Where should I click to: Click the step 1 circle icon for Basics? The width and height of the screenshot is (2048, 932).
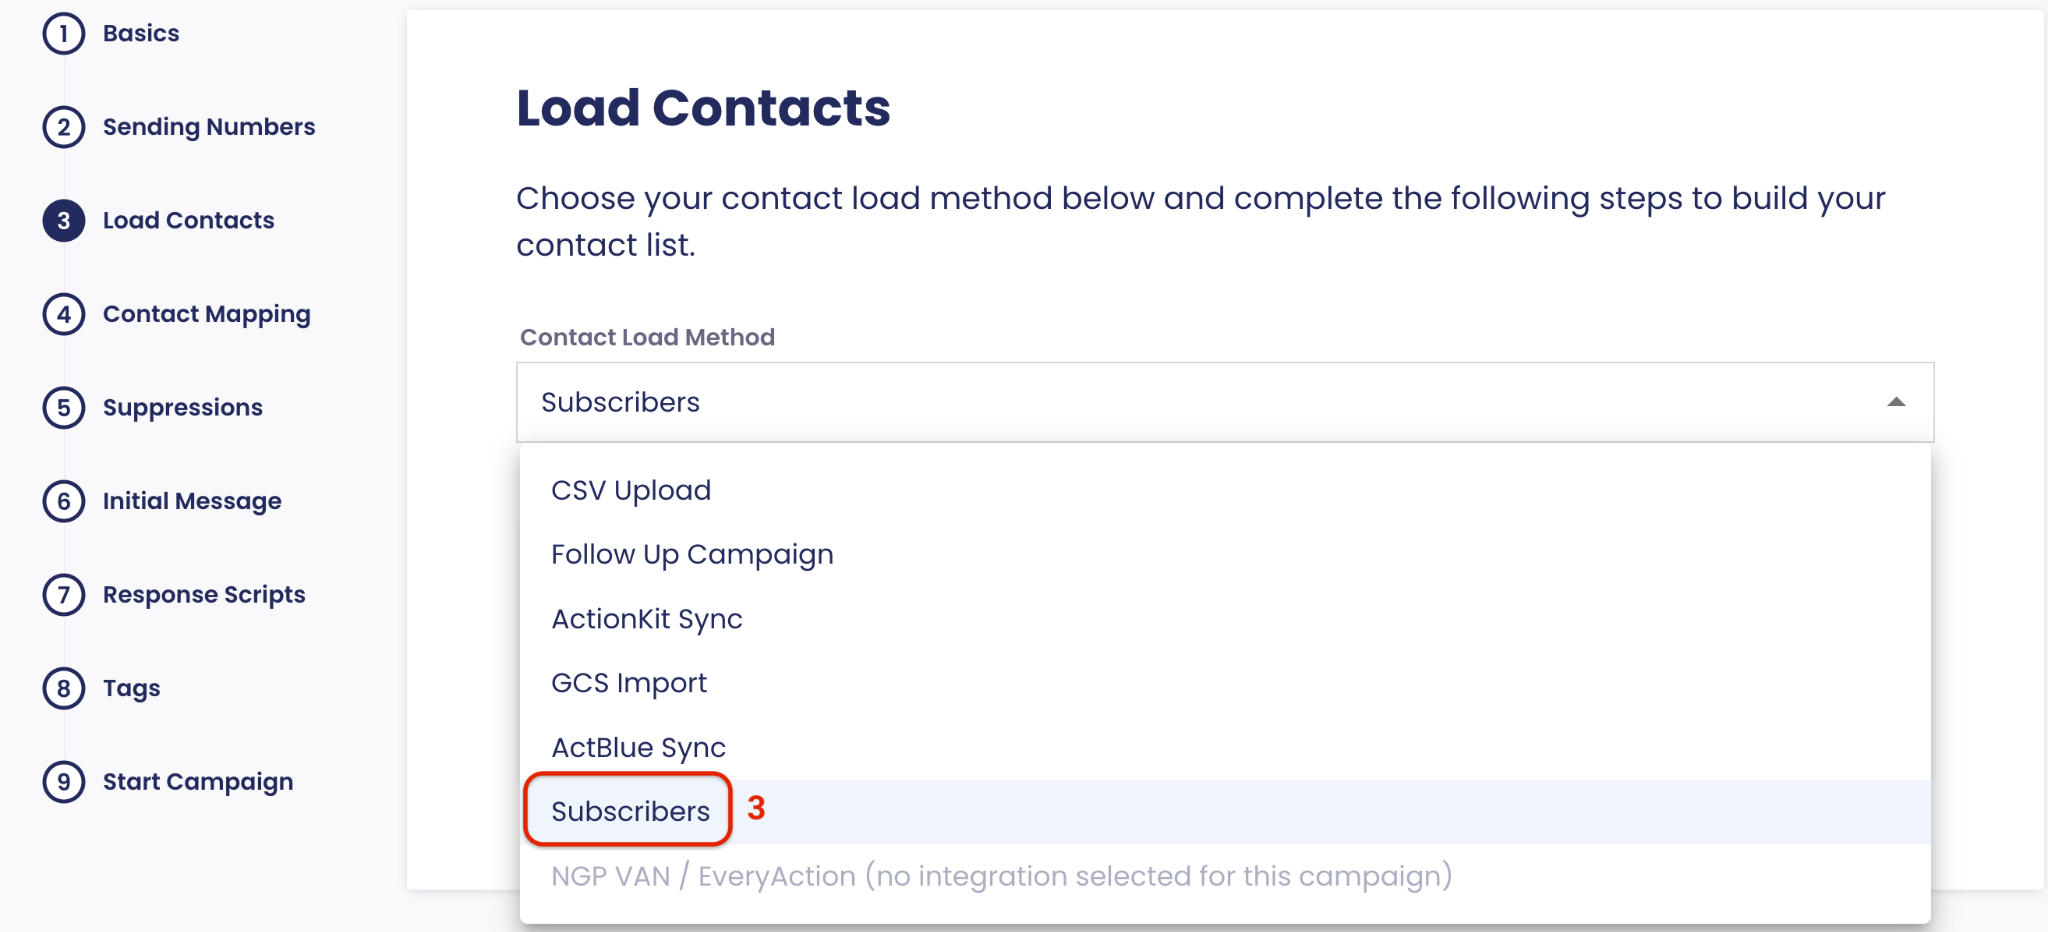(x=64, y=34)
